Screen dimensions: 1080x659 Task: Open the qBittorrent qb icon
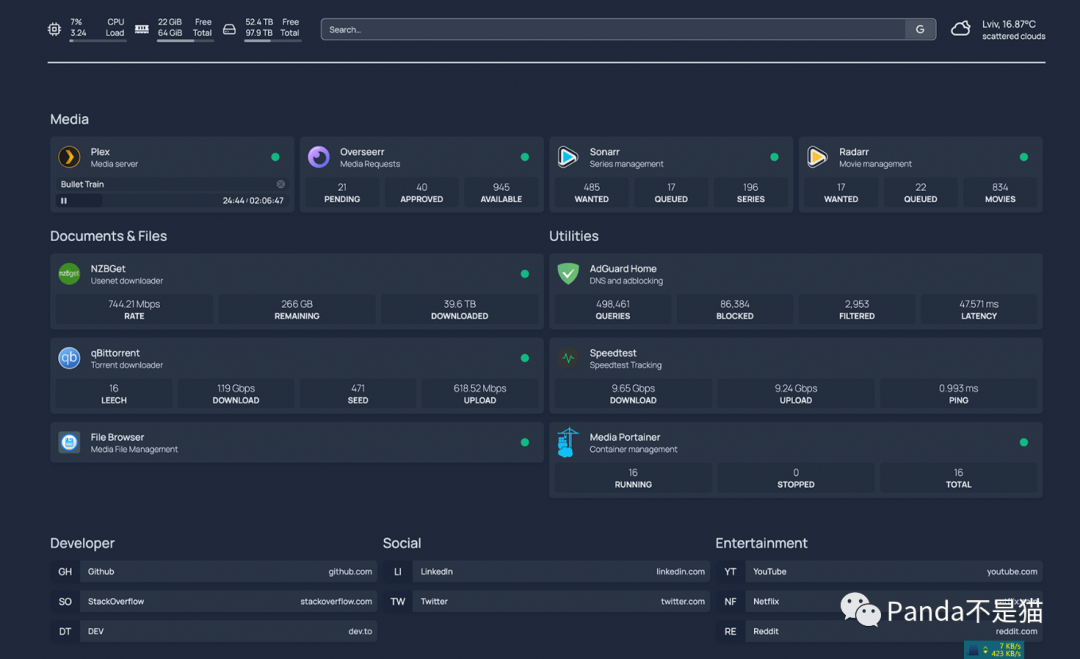pyautogui.click(x=69, y=358)
